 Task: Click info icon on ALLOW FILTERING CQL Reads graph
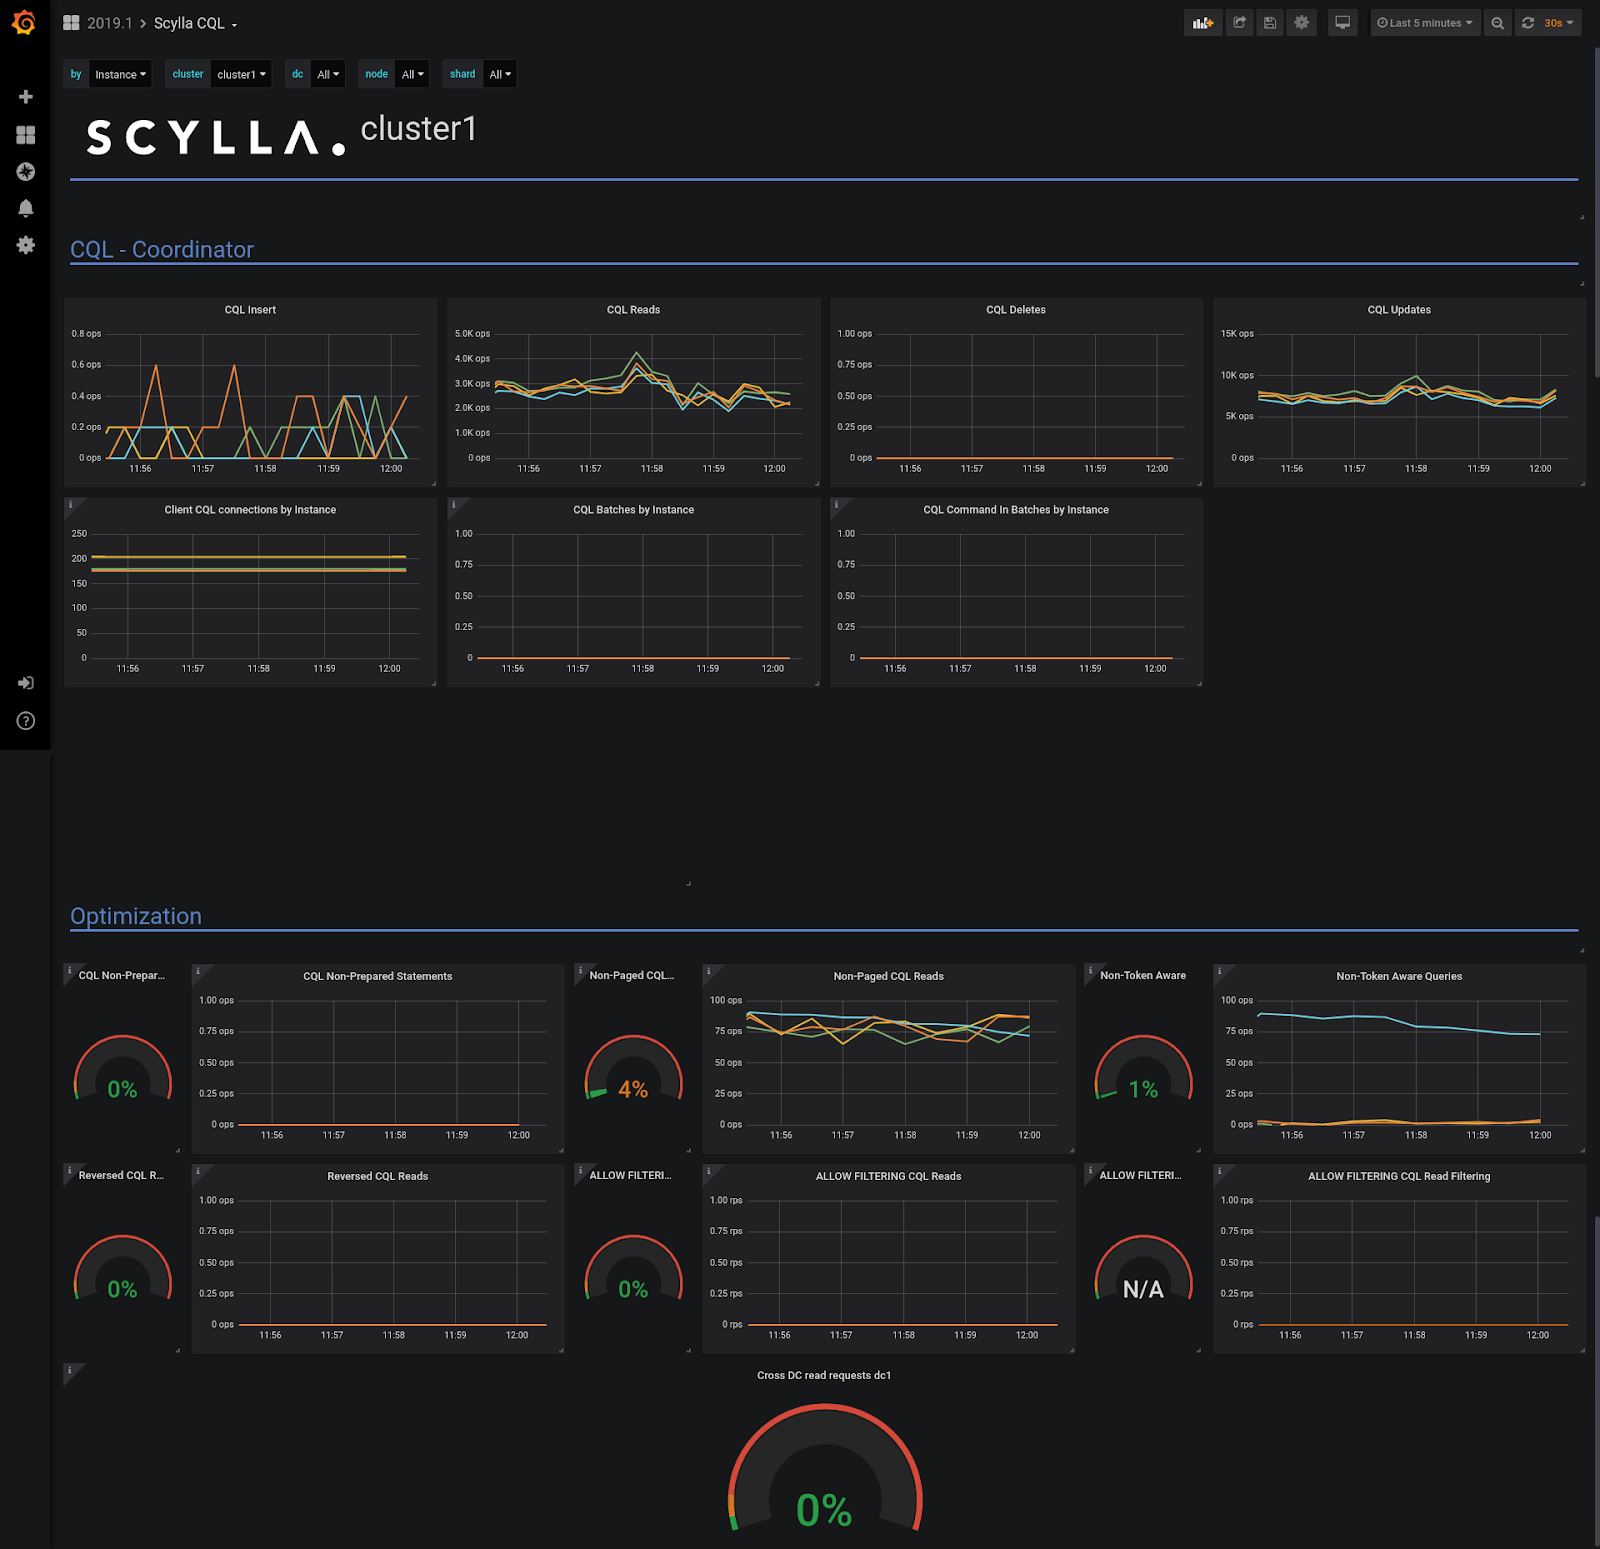pyautogui.click(x=709, y=1171)
